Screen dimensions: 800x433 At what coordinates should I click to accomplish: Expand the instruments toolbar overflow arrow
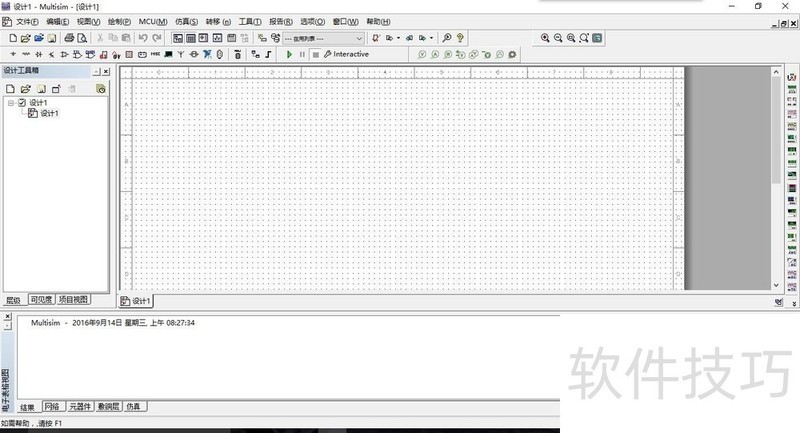click(x=793, y=303)
